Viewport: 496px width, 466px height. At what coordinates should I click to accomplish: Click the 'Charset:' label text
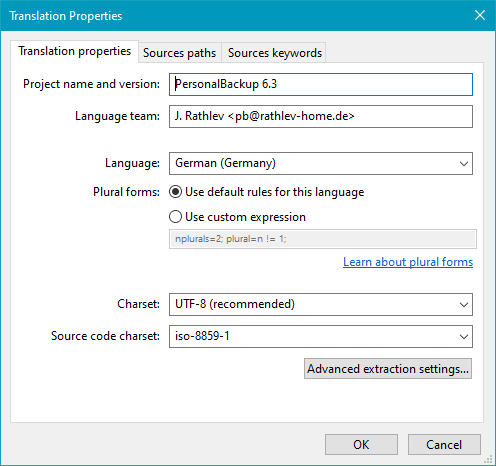[x=138, y=304]
